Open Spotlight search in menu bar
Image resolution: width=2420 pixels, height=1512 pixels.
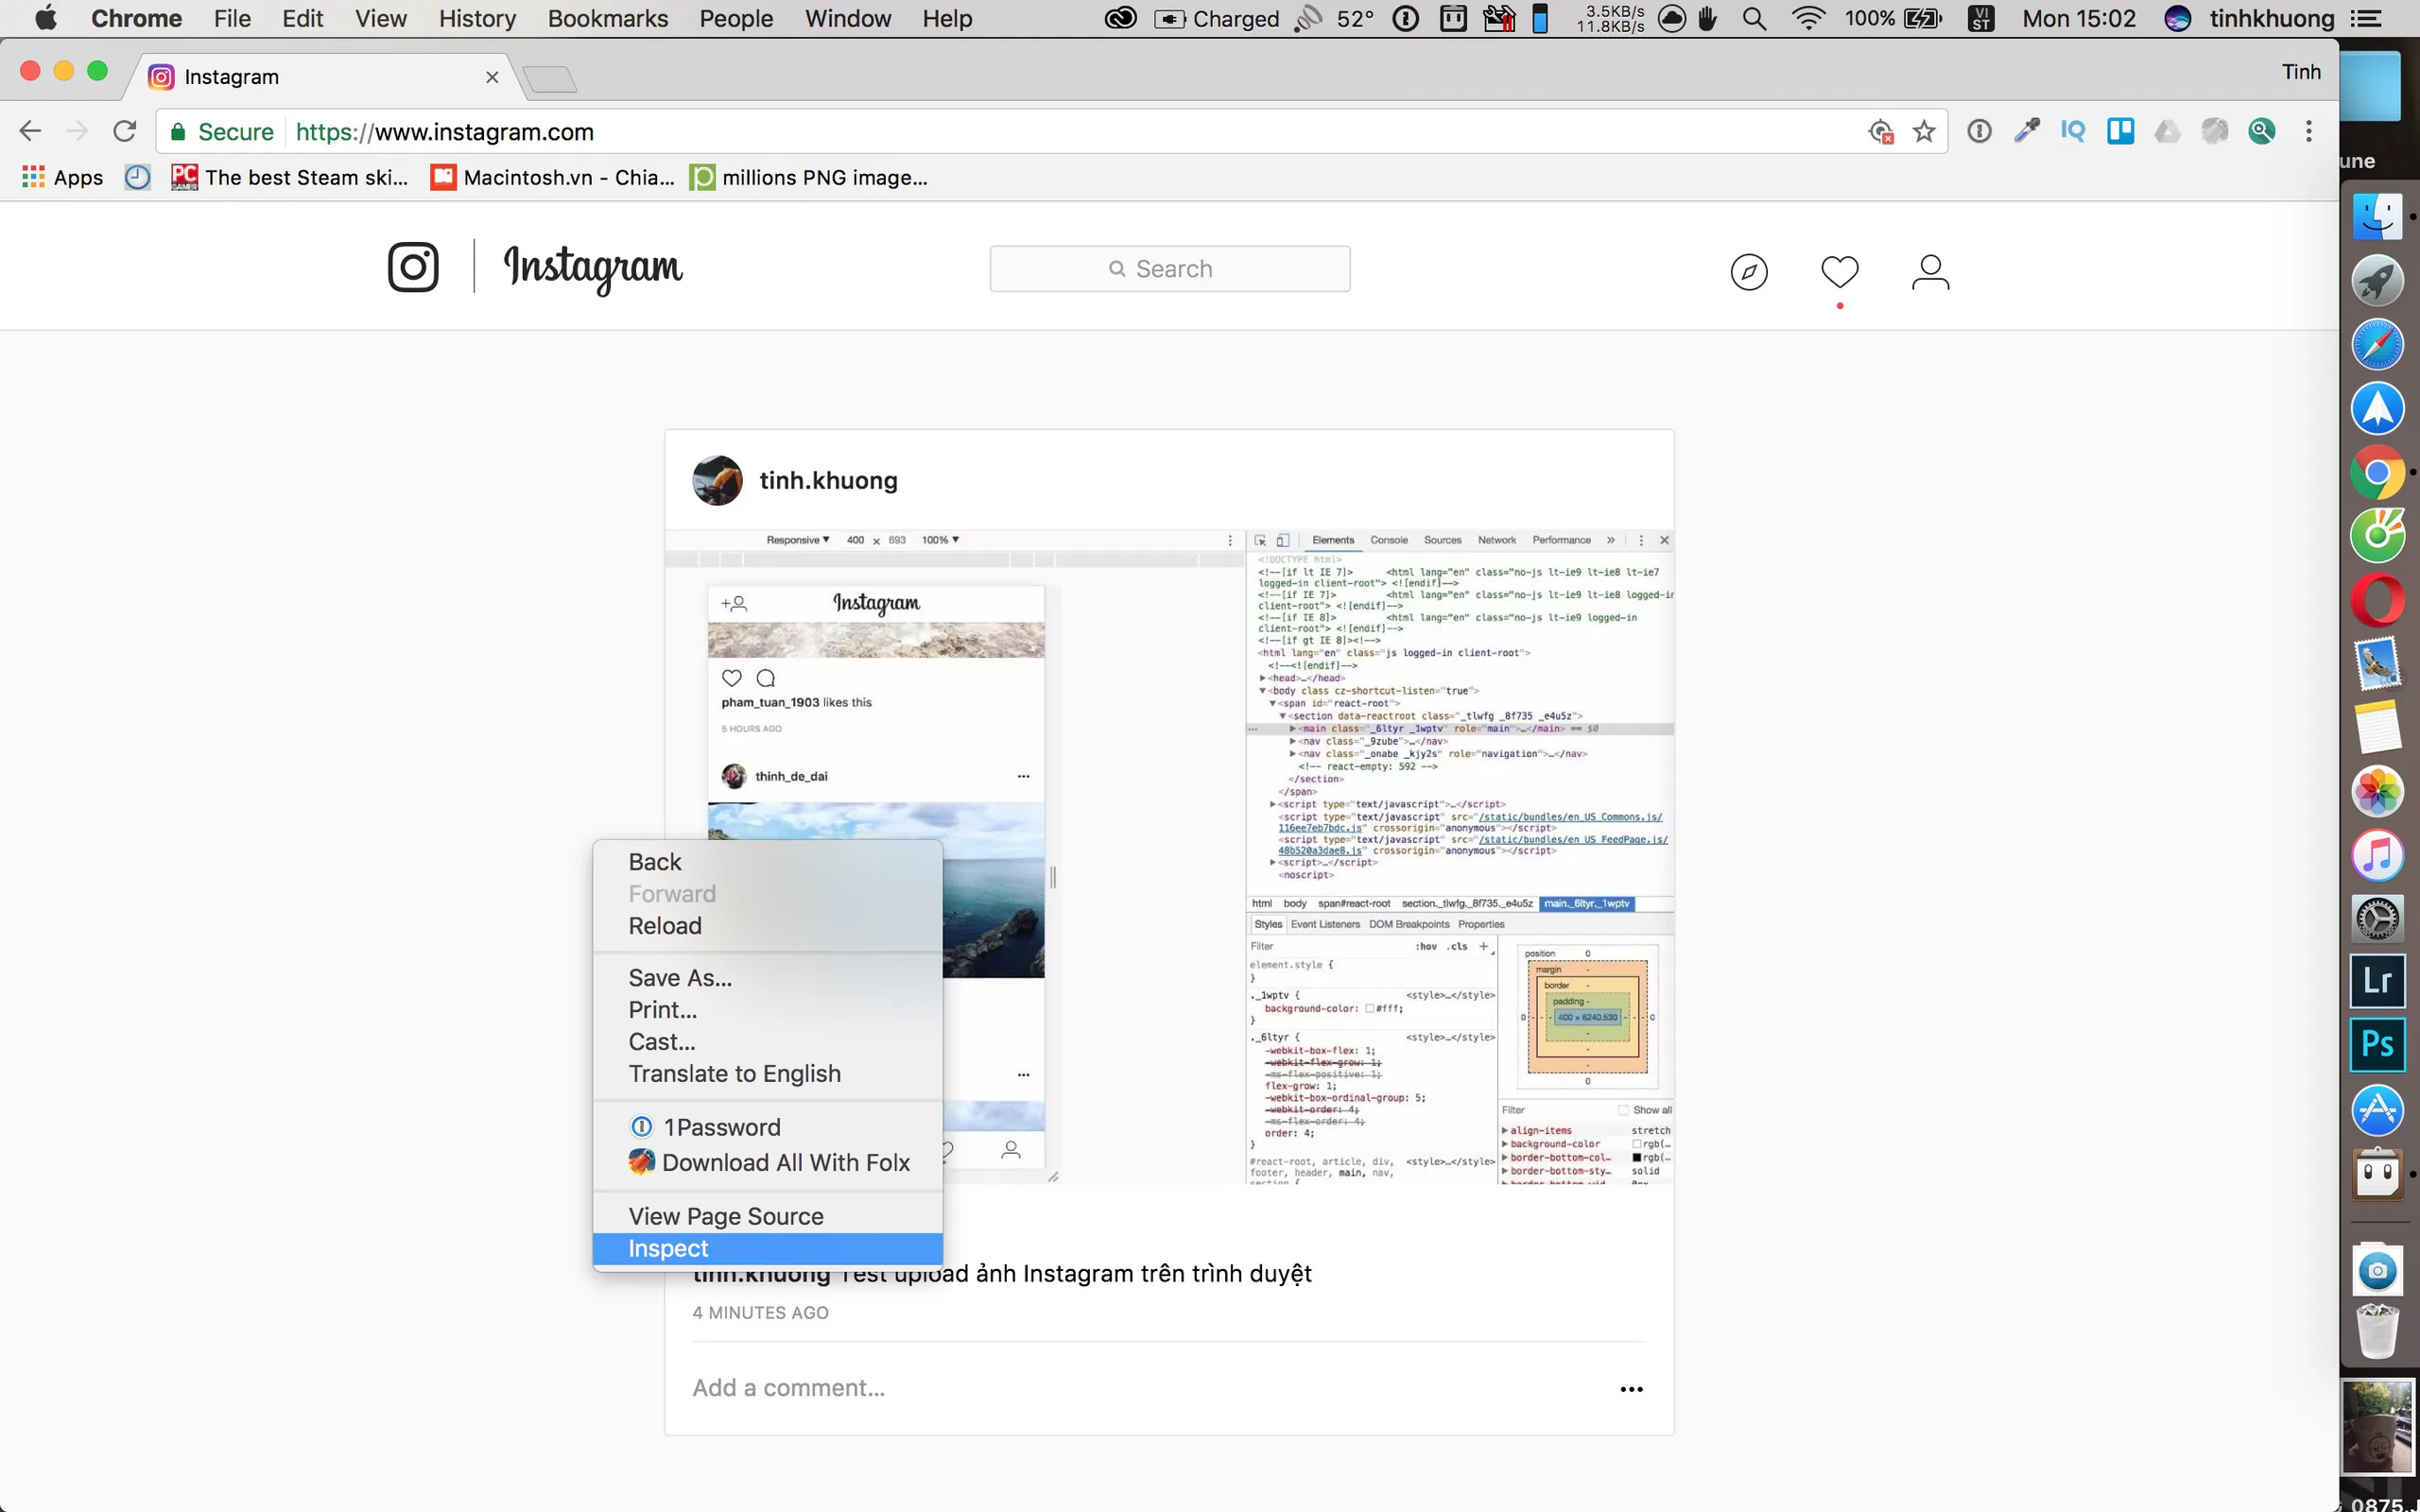click(1754, 19)
